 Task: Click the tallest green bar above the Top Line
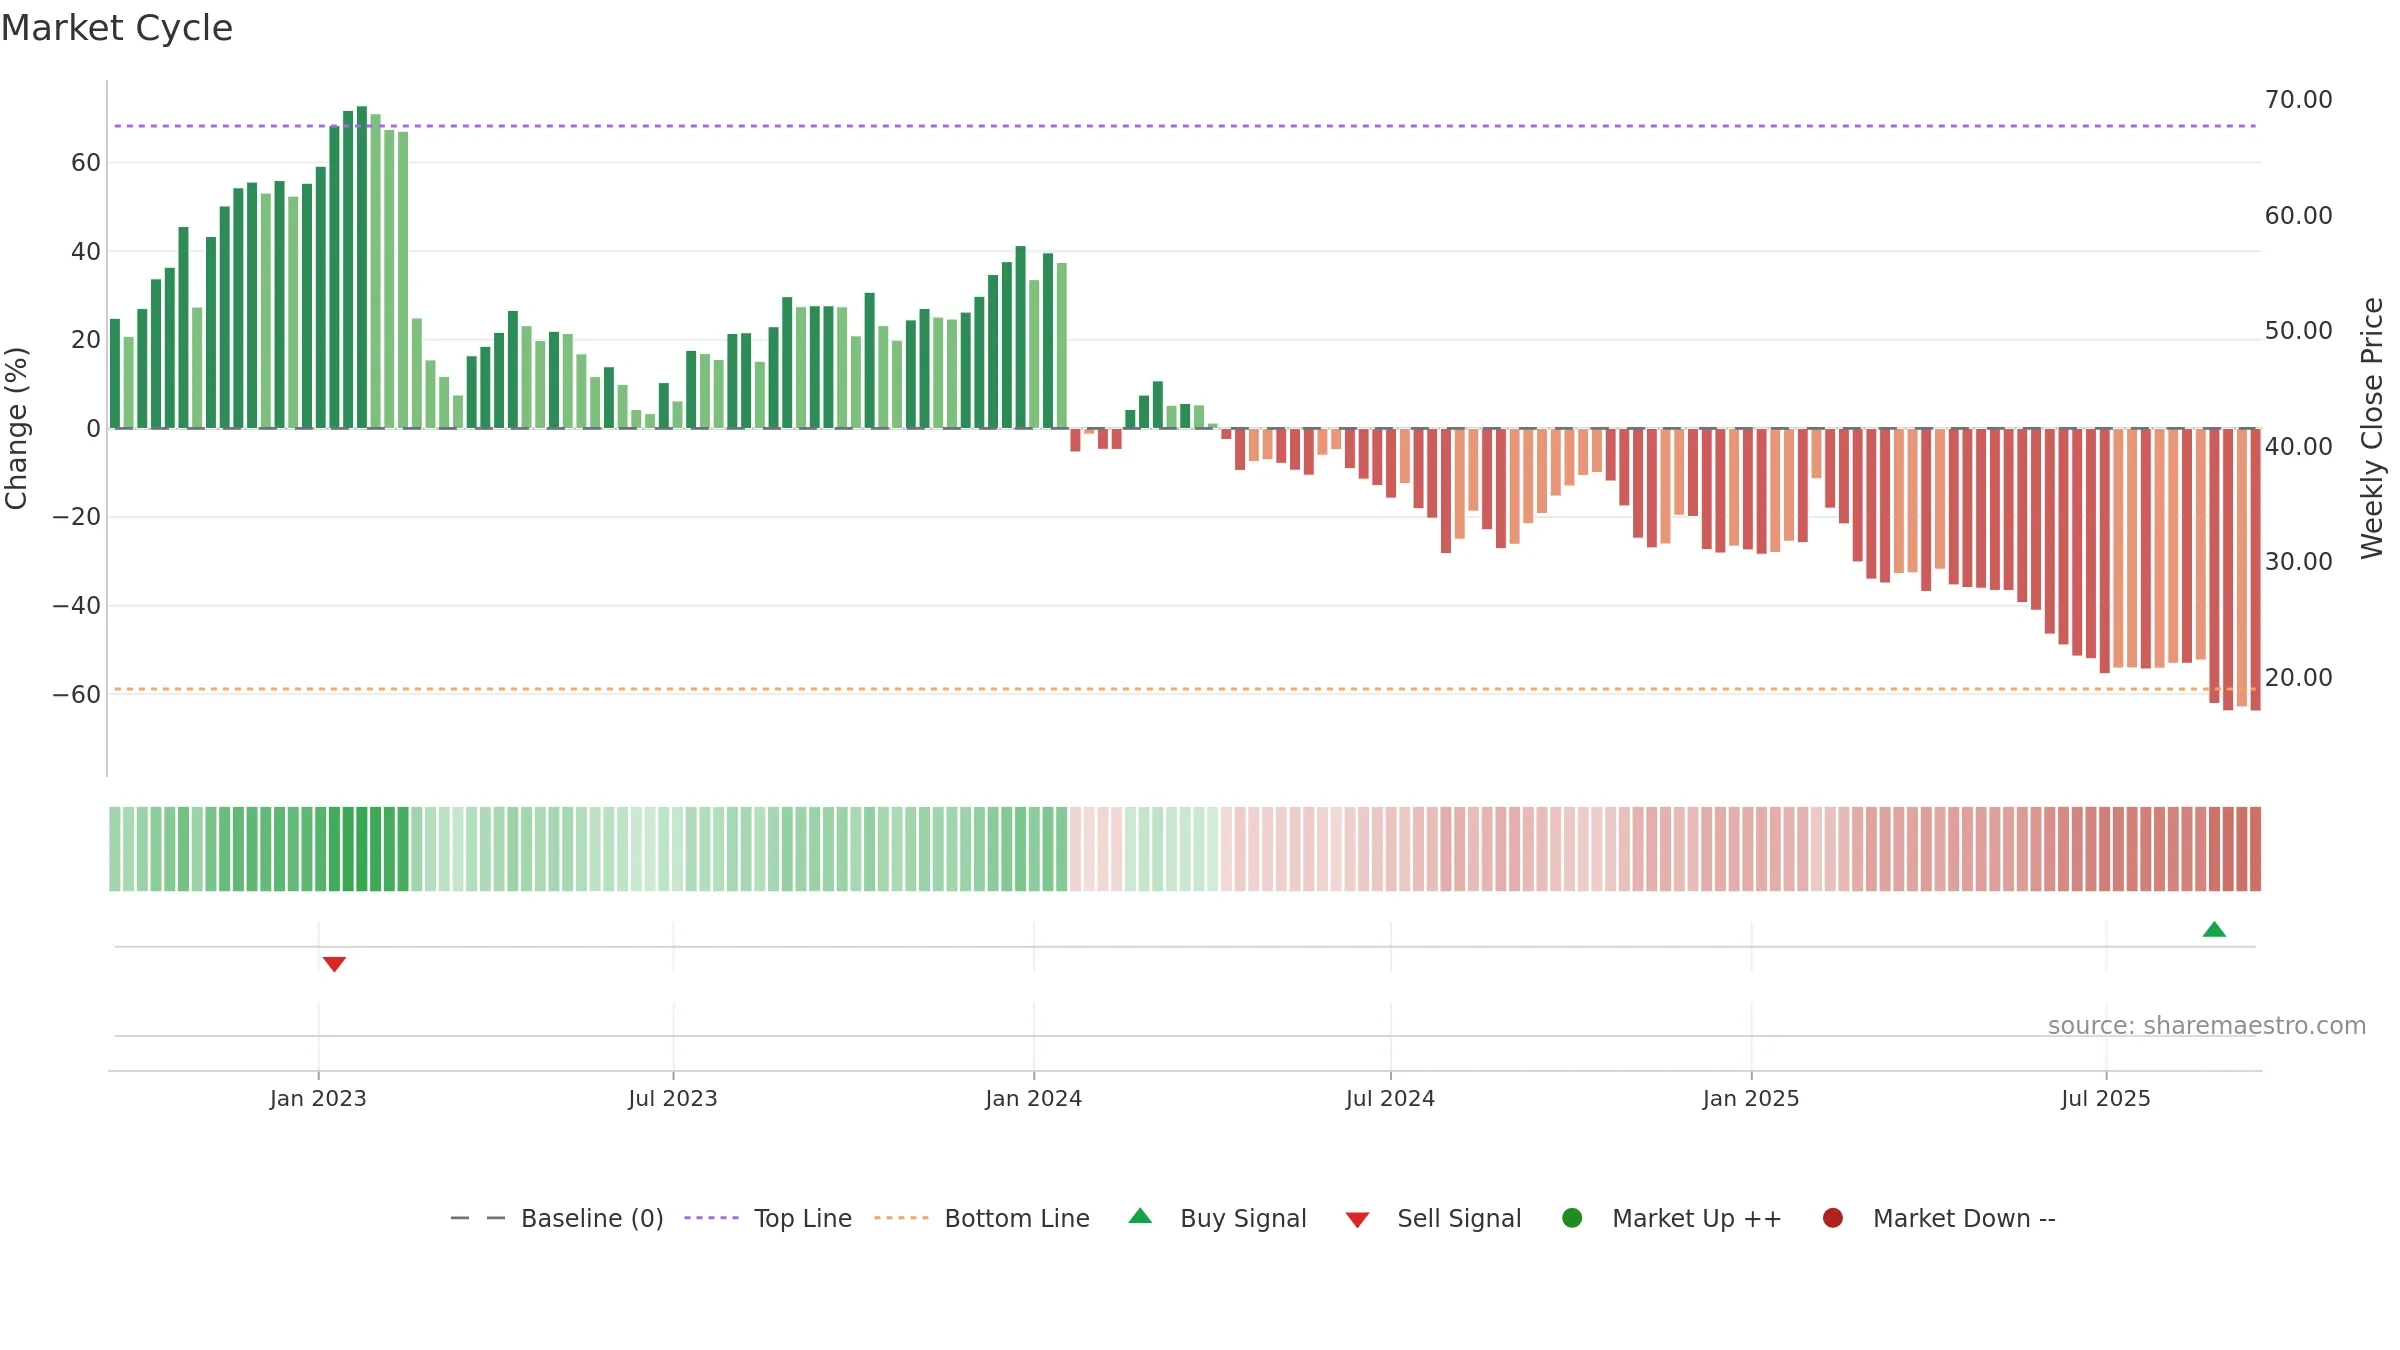click(362, 267)
